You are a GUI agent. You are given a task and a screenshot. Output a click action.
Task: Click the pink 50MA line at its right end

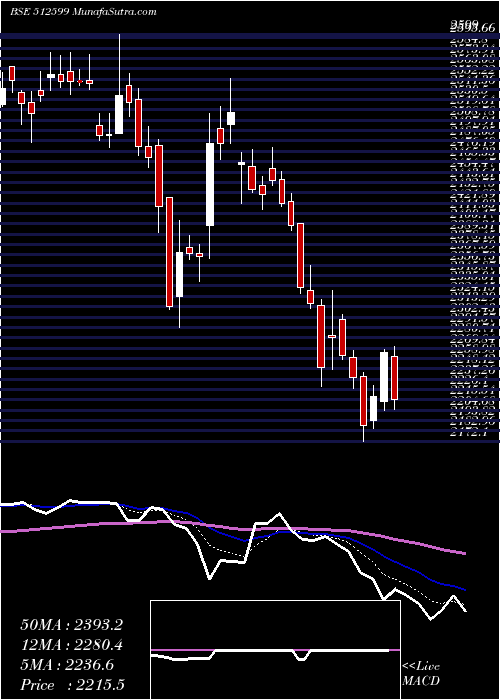(463, 553)
